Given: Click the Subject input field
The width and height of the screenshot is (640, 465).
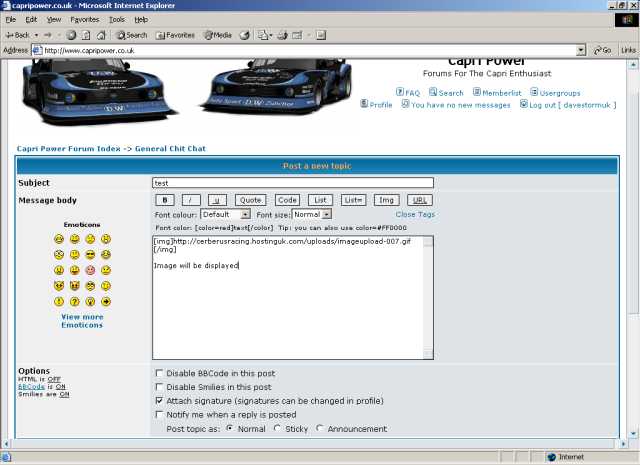Looking at the screenshot, I should tap(293, 183).
